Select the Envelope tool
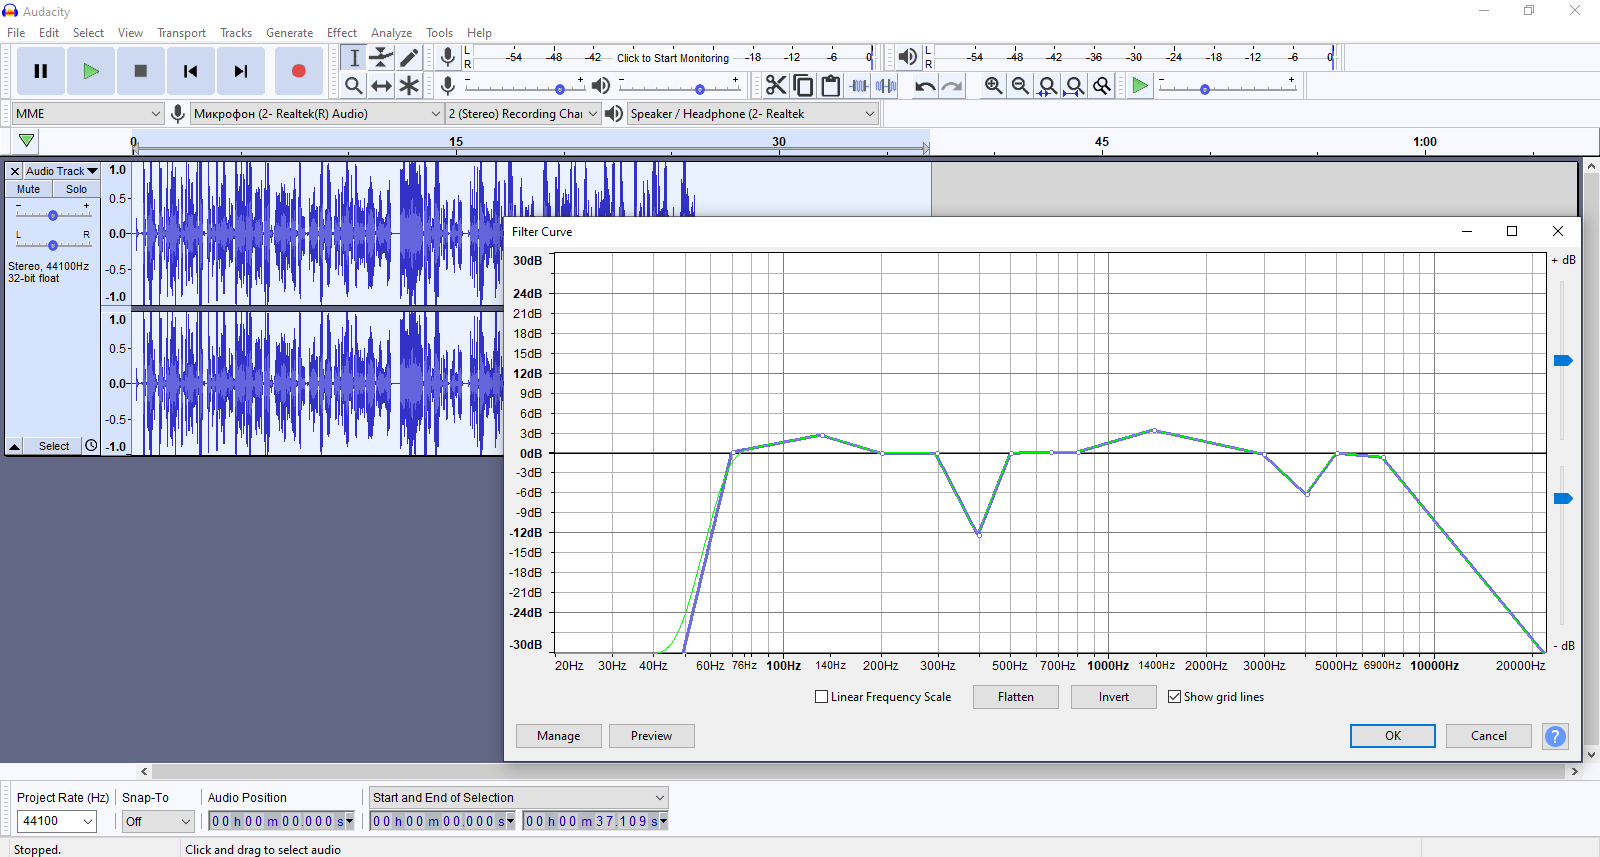Image resolution: width=1600 pixels, height=857 pixels. tap(381, 58)
